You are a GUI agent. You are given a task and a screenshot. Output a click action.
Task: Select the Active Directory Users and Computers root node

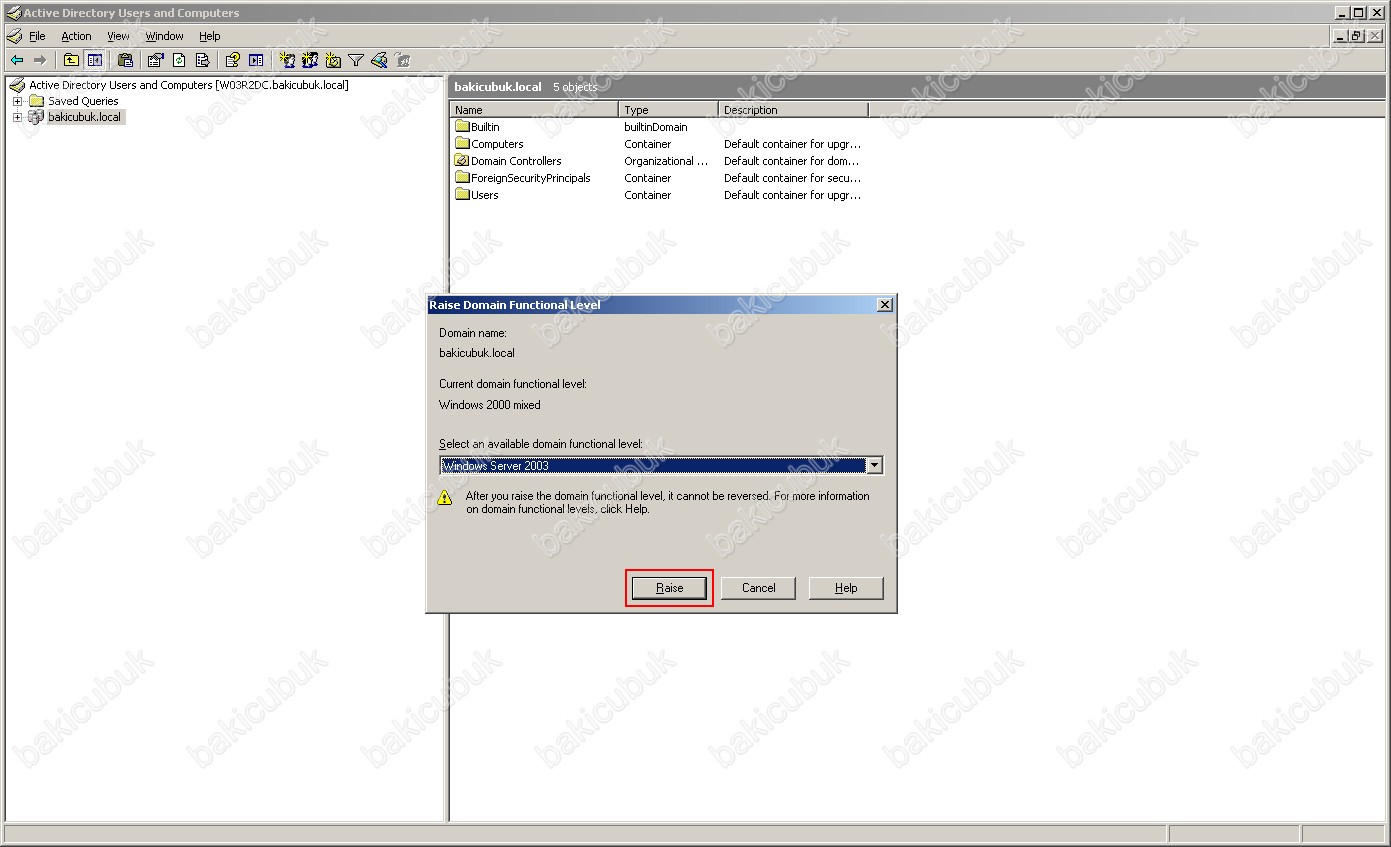189,85
